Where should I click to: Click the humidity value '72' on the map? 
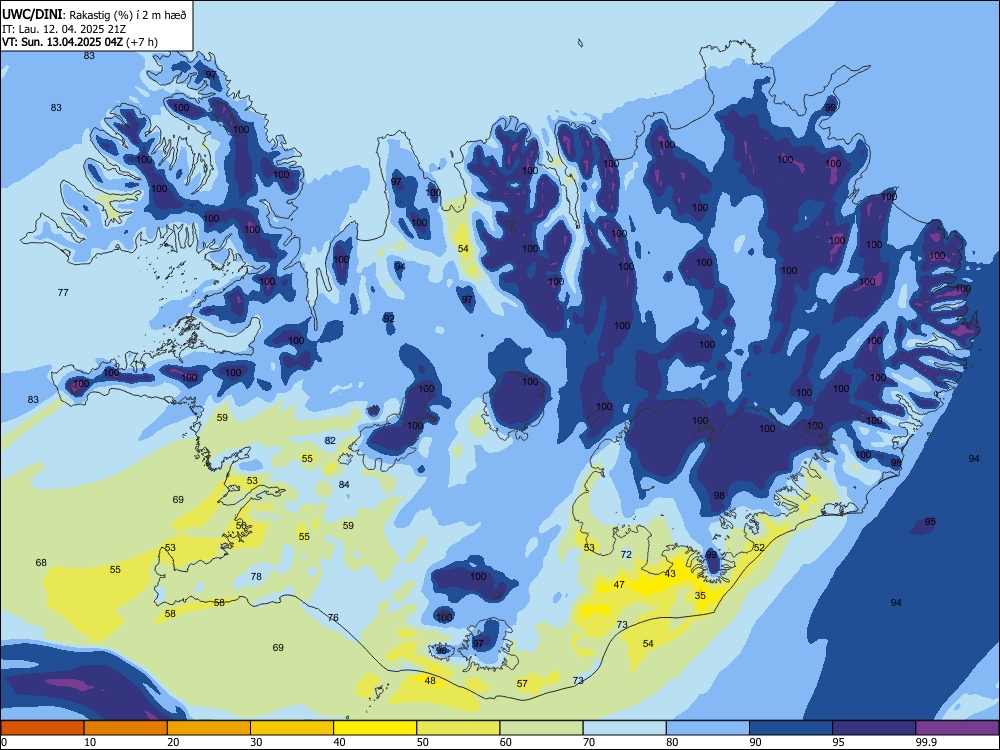[x=626, y=555]
